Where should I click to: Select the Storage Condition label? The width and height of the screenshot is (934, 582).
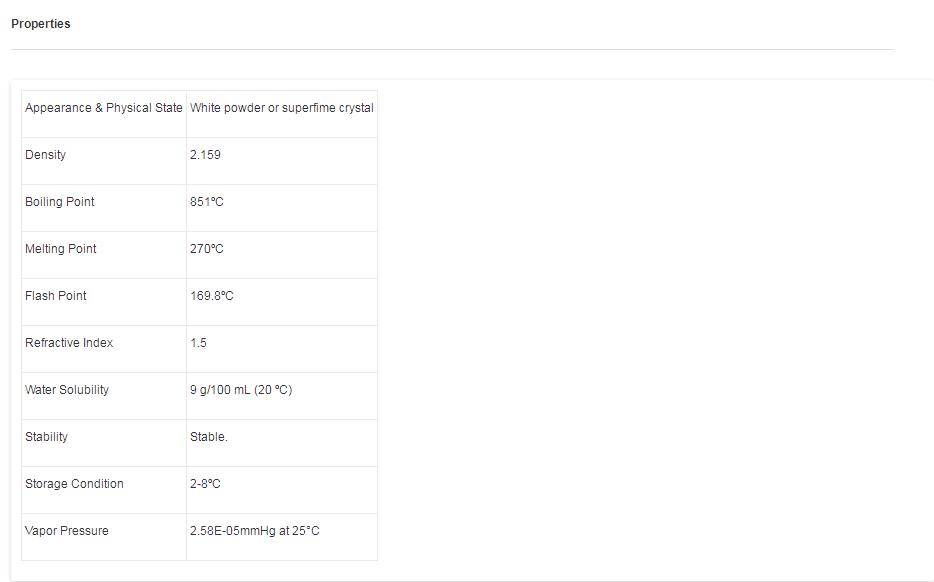(x=74, y=484)
